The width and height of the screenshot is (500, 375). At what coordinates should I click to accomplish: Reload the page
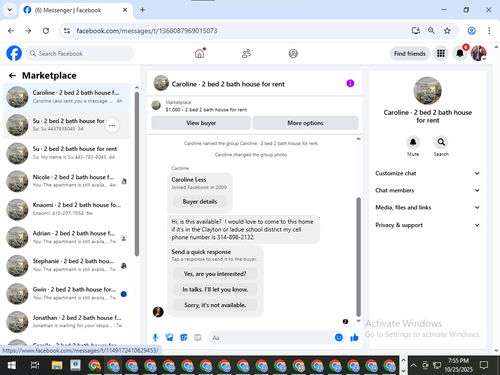pos(46,31)
